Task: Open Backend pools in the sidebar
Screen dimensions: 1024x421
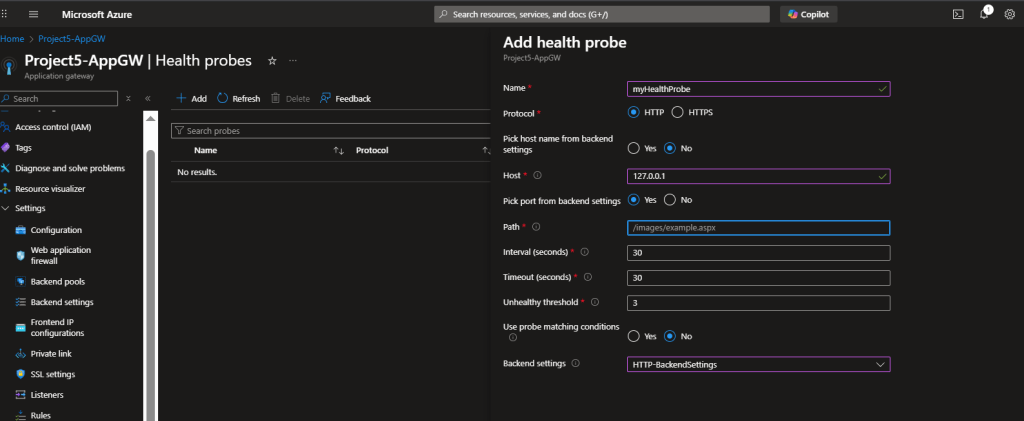Action: point(57,282)
